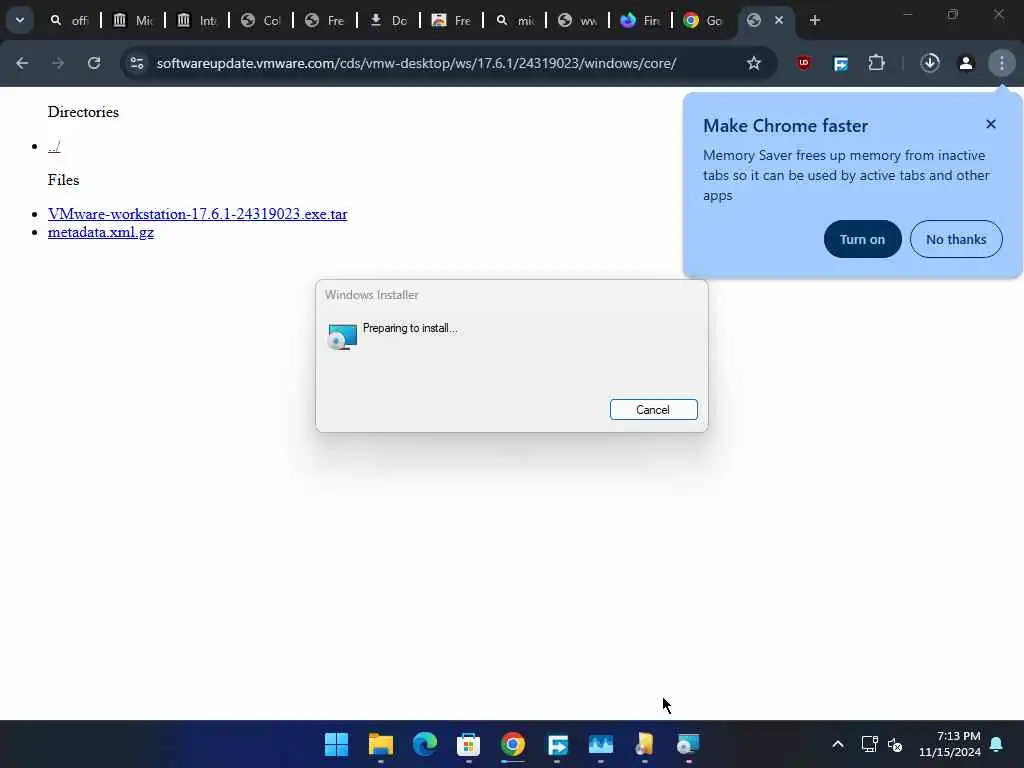Open Microsoft Store from taskbar

(x=468, y=744)
